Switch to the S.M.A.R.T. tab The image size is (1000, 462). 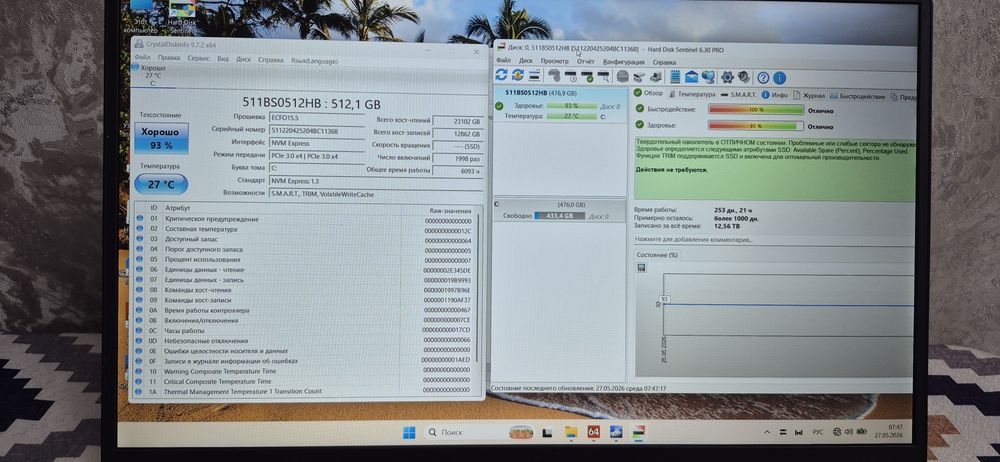point(739,94)
